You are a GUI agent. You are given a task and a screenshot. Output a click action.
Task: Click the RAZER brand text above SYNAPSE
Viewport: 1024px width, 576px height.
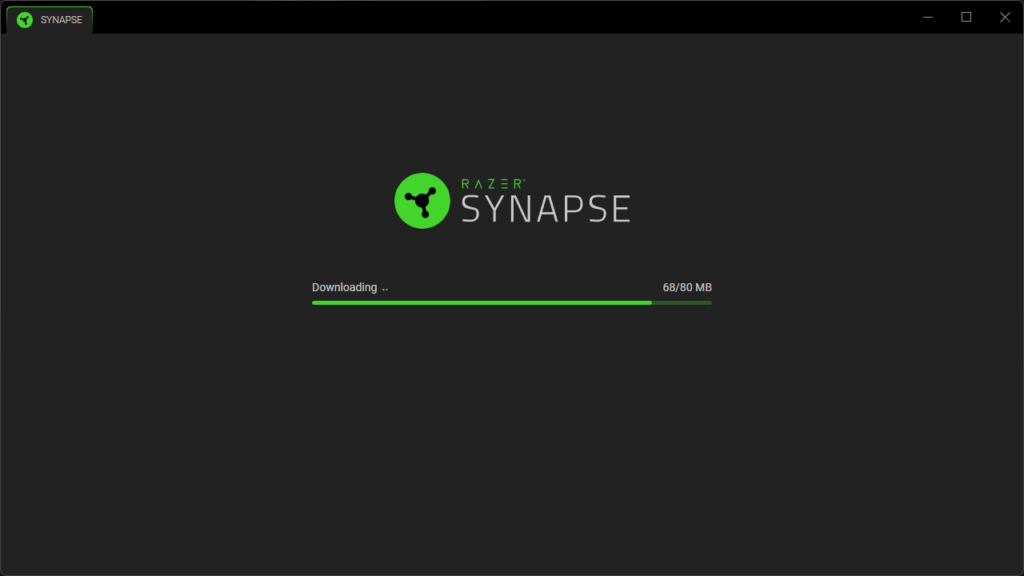pos(490,184)
